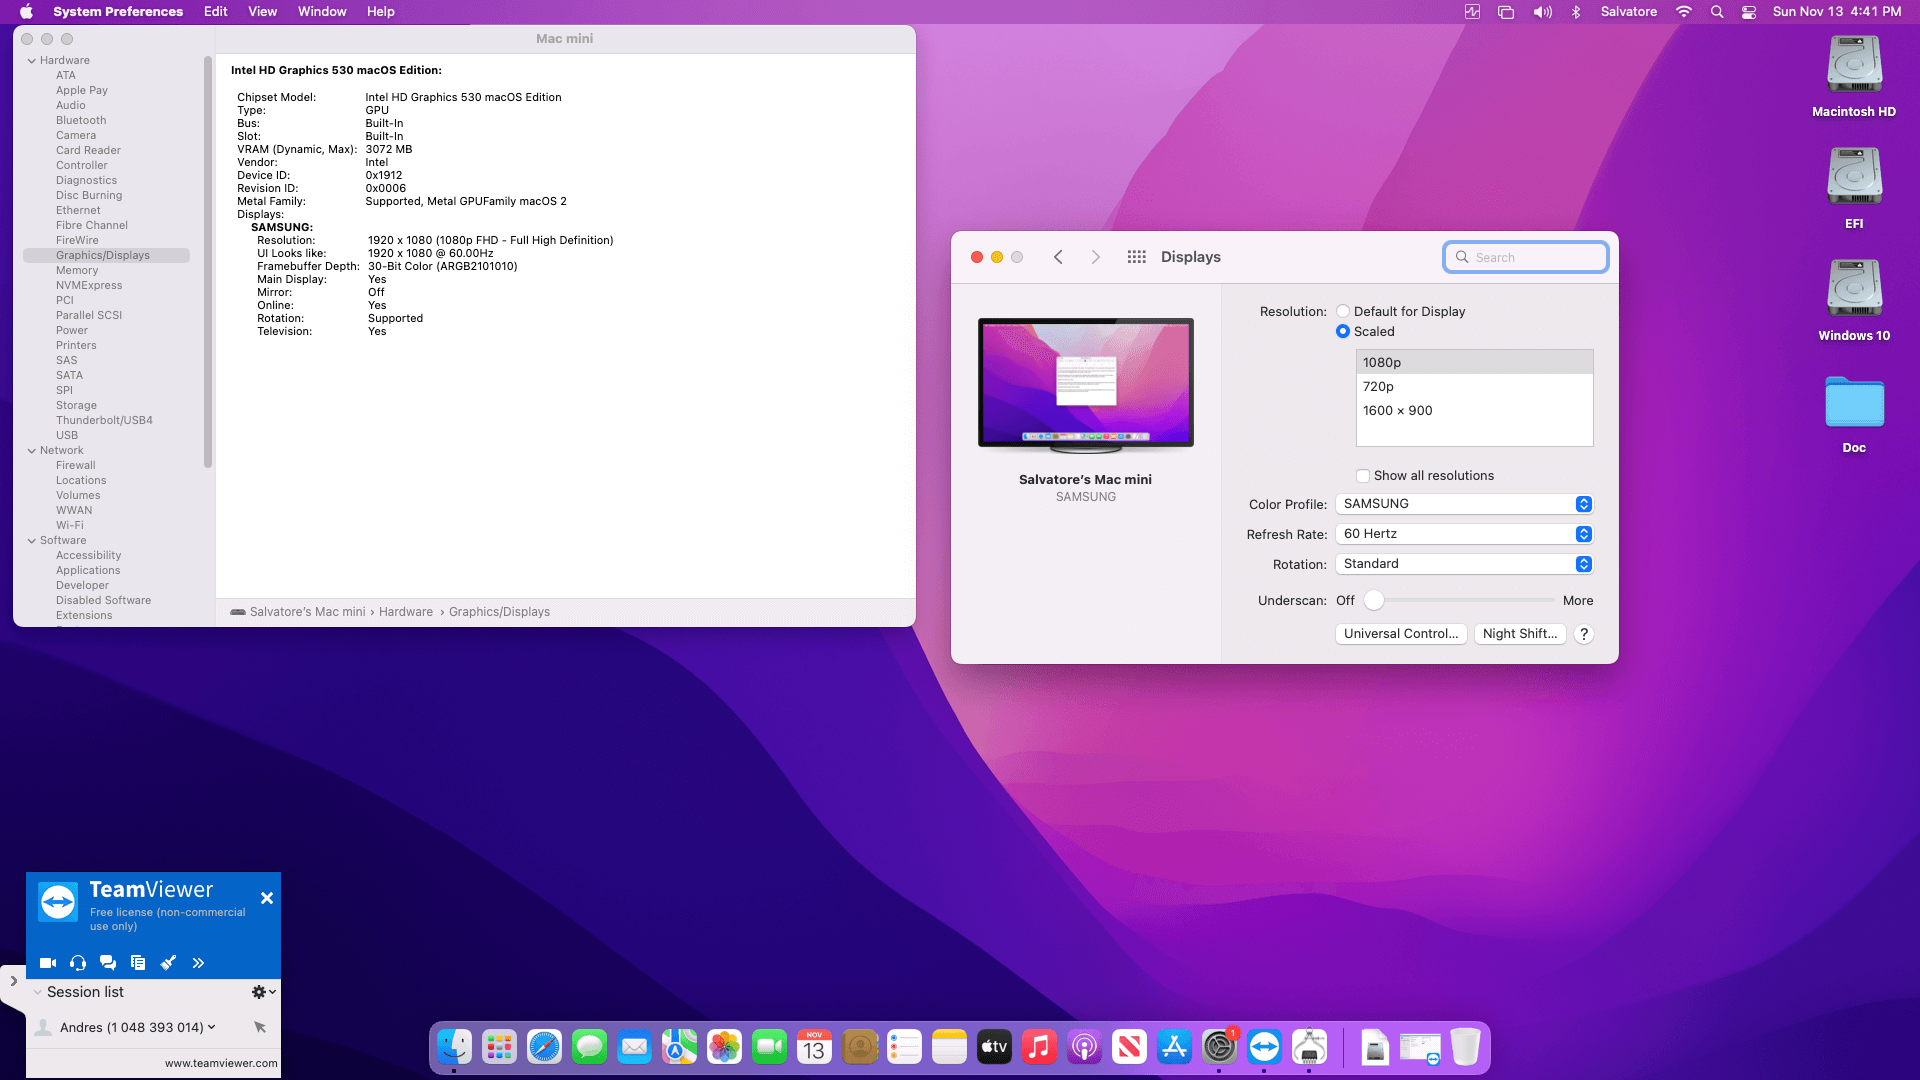Click the Search field in Displays
This screenshot has height=1080, width=1920.
[x=1526, y=257]
